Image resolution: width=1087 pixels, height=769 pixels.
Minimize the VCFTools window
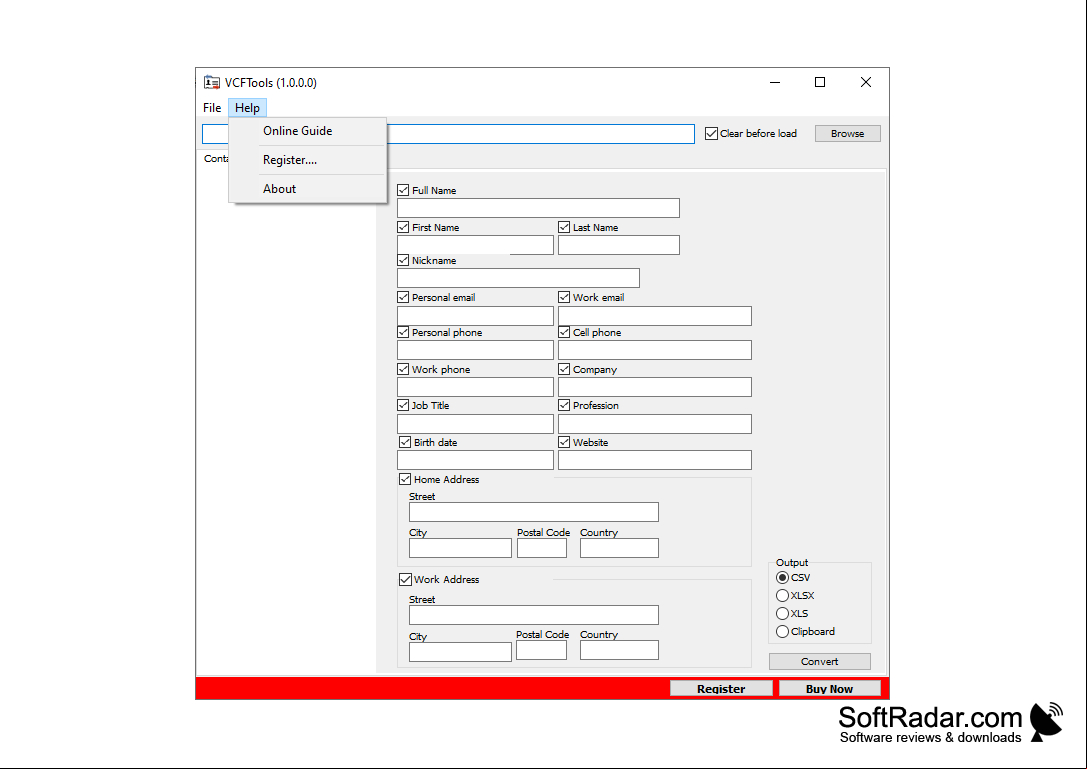[775, 83]
